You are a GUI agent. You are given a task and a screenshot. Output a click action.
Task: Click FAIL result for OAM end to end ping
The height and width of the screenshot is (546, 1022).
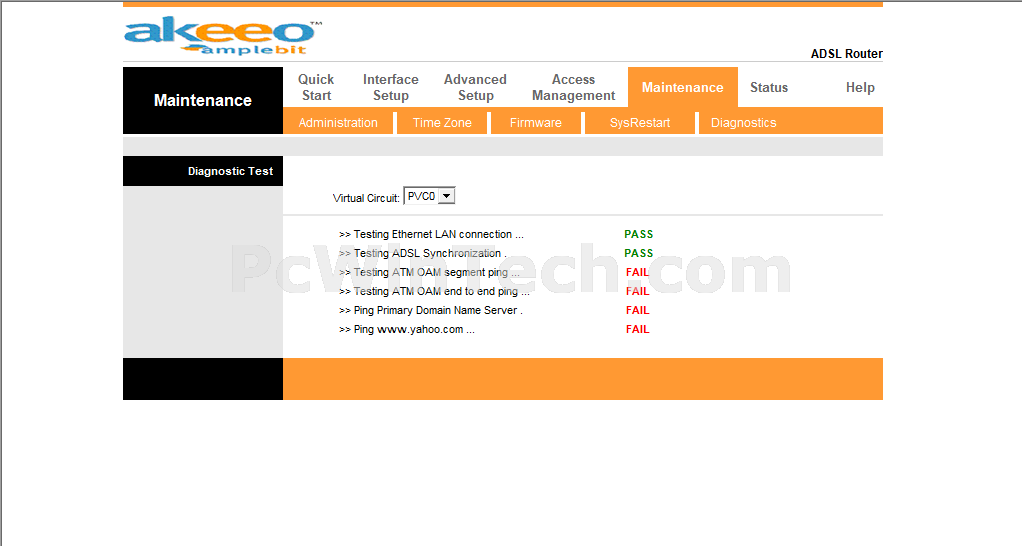pos(637,291)
